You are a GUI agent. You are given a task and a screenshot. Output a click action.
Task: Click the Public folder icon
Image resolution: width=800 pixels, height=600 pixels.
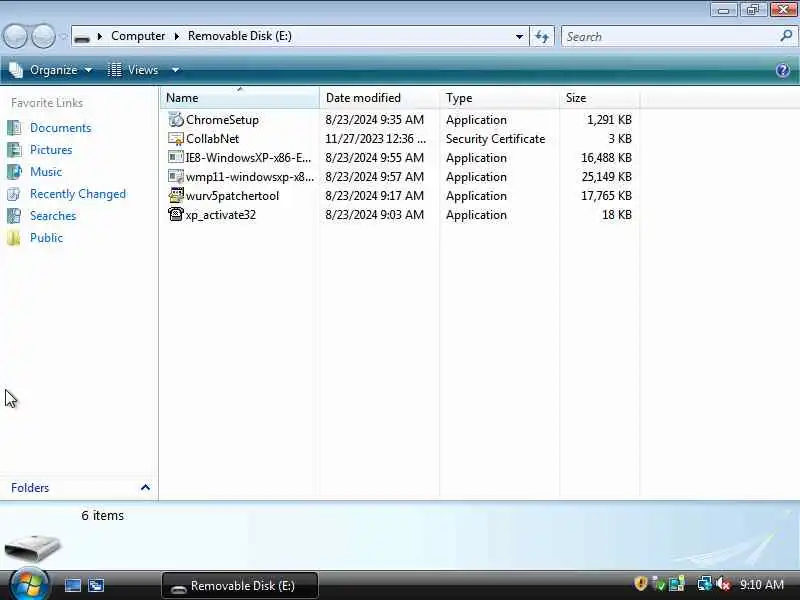pos(14,238)
